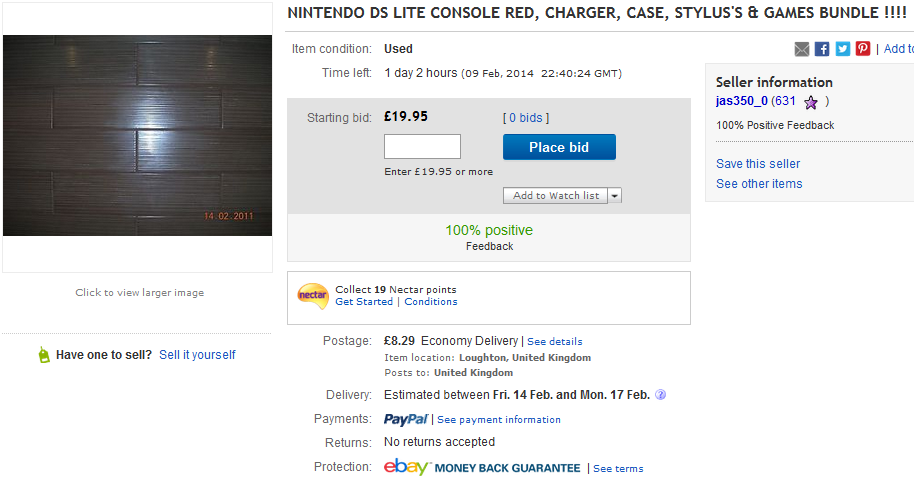Open the item photo thumbnail
This screenshot has width=914, height=490.
(x=138, y=136)
